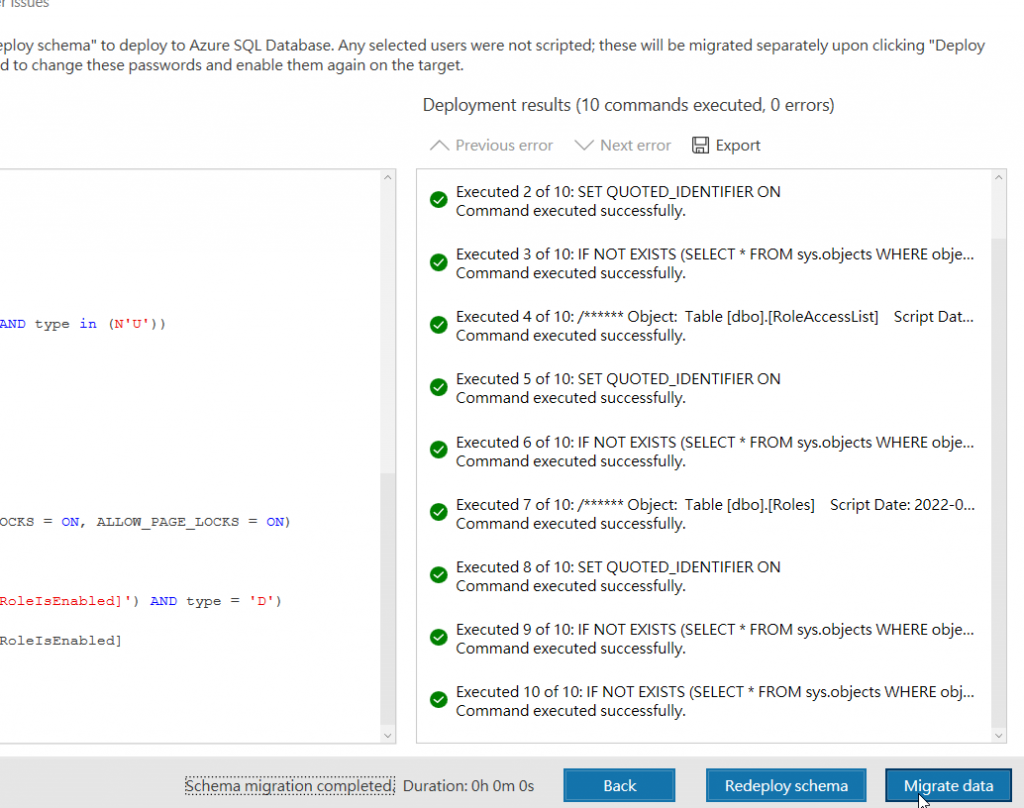This screenshot has height=808, width=1024.
Task: Click success checkmark for Executed 9 of 10
Action: (439, 638)
